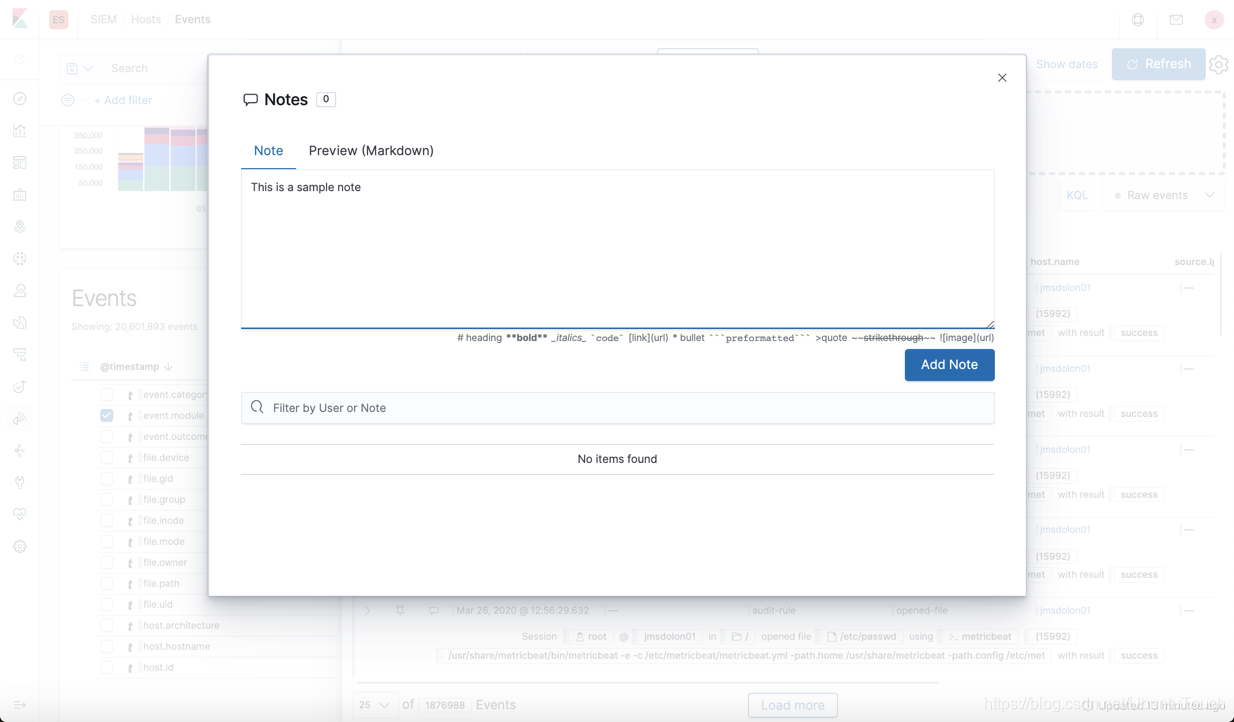Click the /etc/passwd file badge
The width and height of the screenshot is (1234, 722).
pos(862,637)
